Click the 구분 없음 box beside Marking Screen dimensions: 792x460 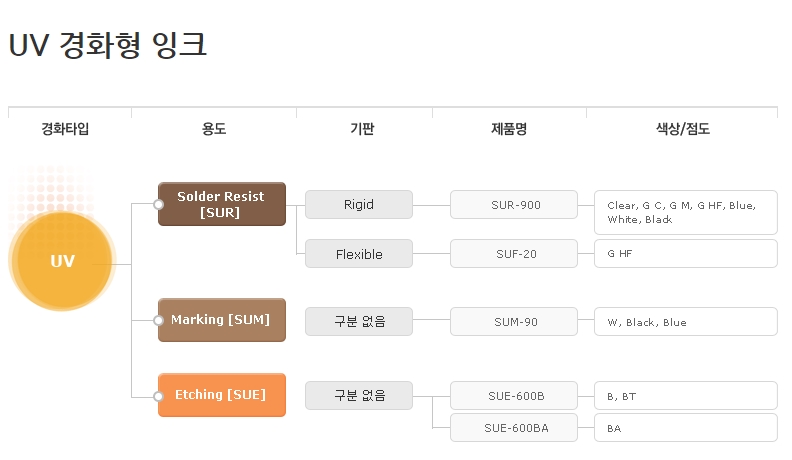click(x=359, y=322)
